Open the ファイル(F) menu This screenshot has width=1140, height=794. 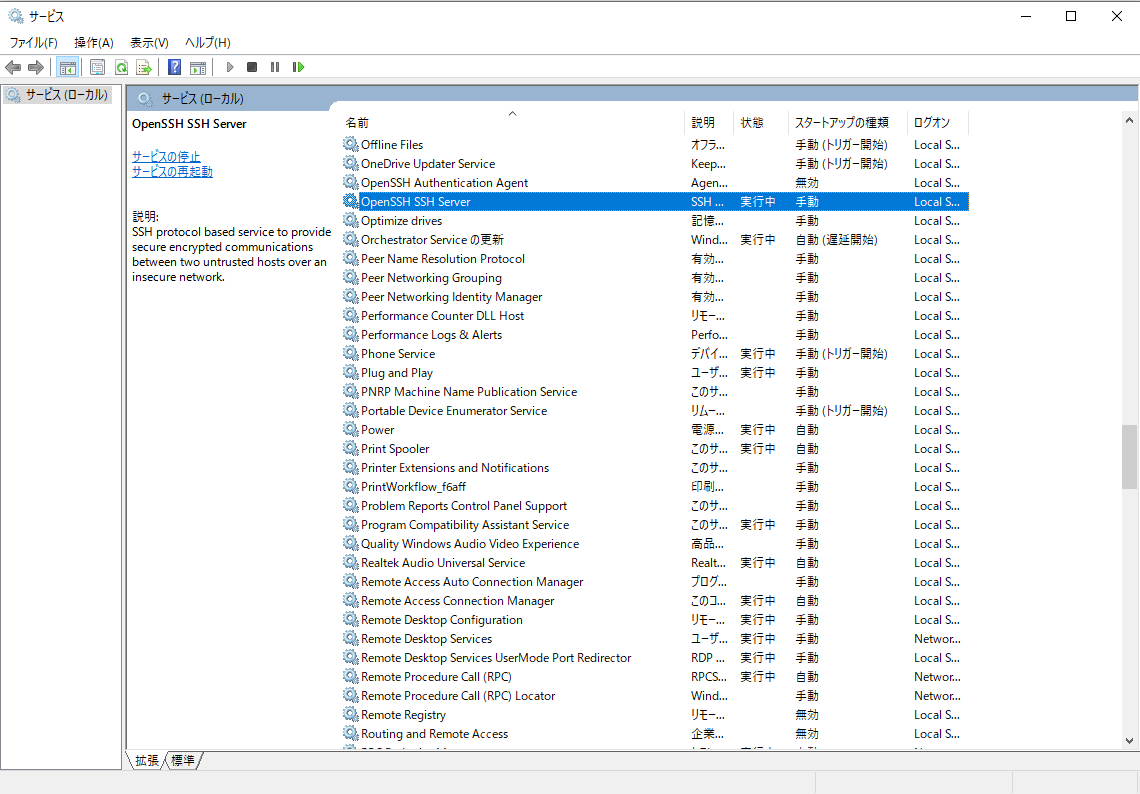pos(33,43)
